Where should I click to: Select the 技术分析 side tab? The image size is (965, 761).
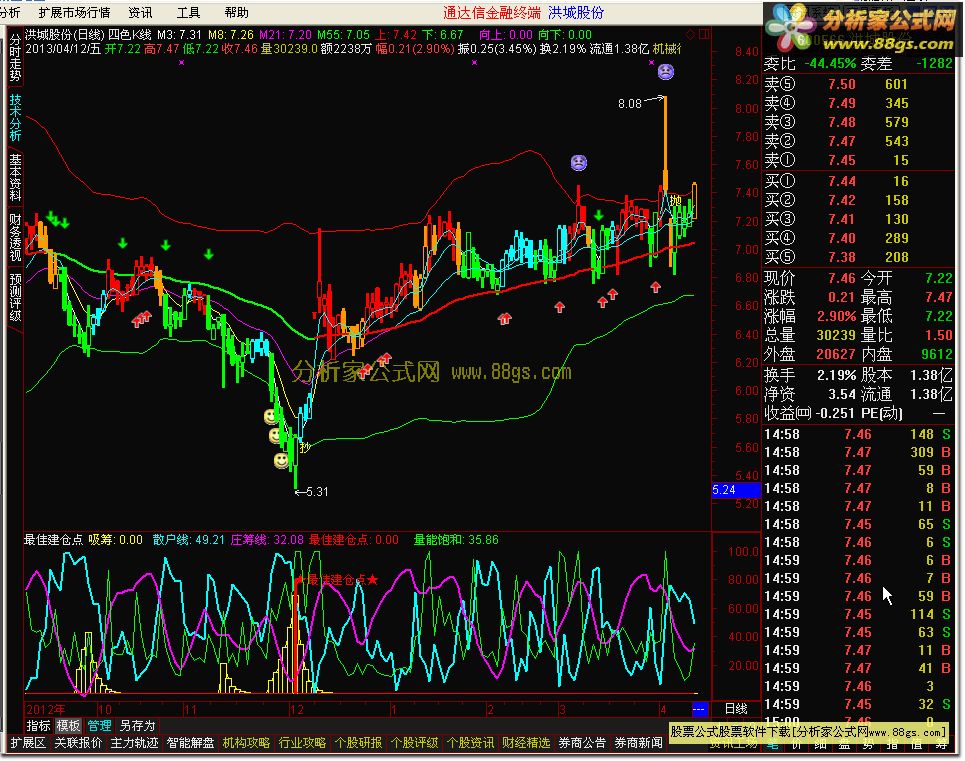pos(15,117)
